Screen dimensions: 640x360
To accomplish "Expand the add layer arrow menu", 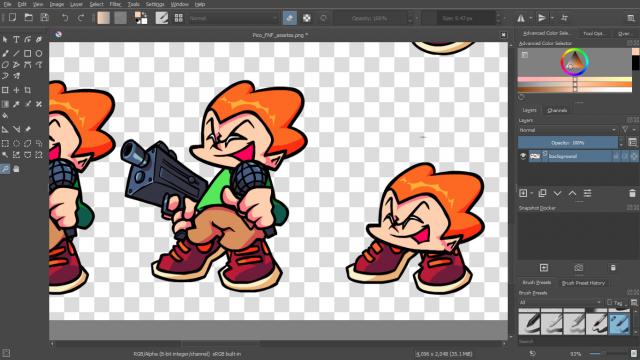I will (x=532, y=193).
